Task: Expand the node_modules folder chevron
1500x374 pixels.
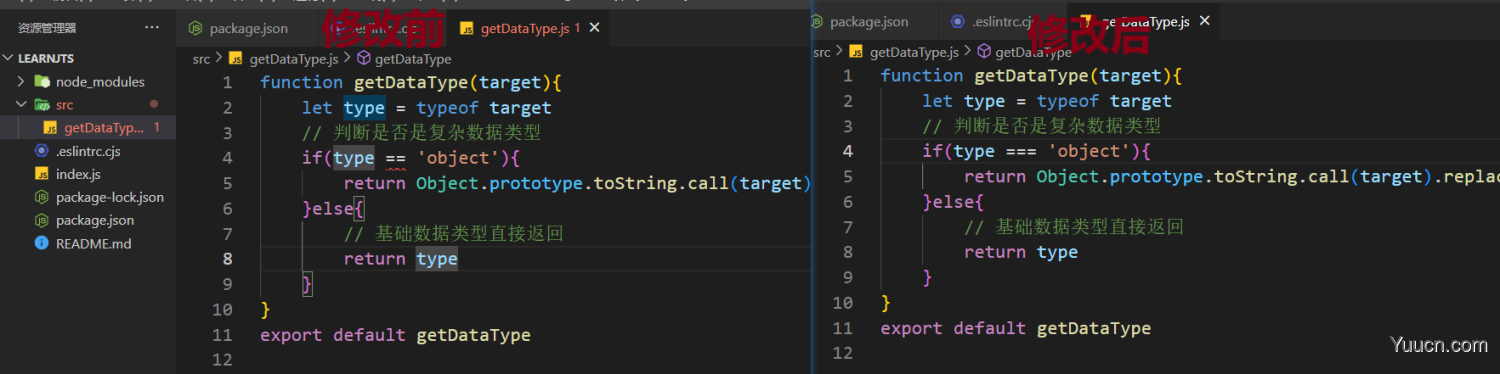Action: coord(21,82)
